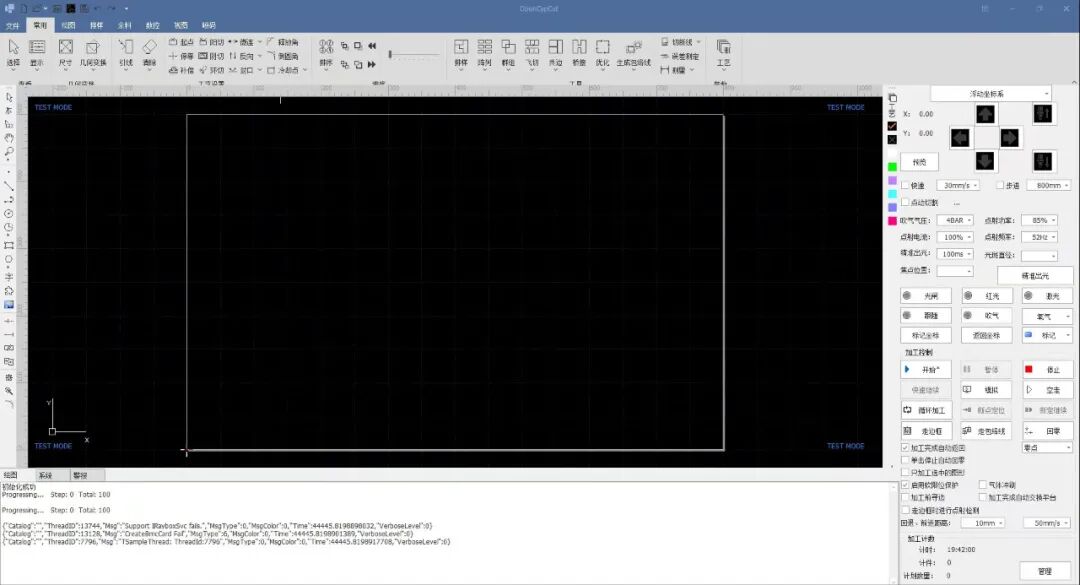1080x585 pixels.
Task: Open the 工艺 process settings icon
Action: [723, 52]
